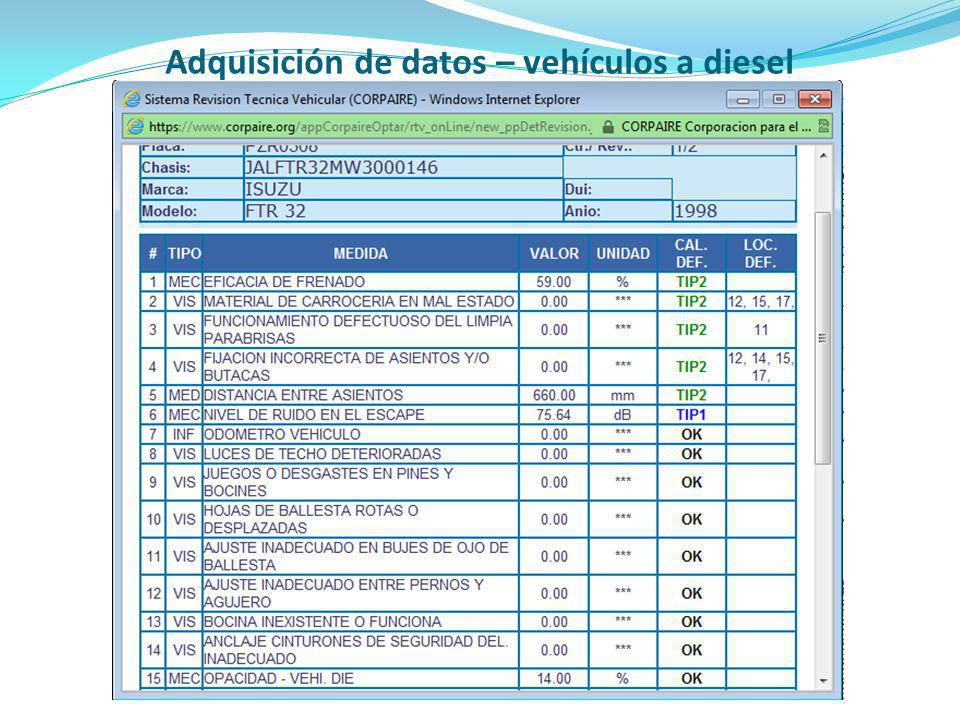Click the EFICACIA DE FRENADO row text
960x720 pixels.
coord(284,282)
